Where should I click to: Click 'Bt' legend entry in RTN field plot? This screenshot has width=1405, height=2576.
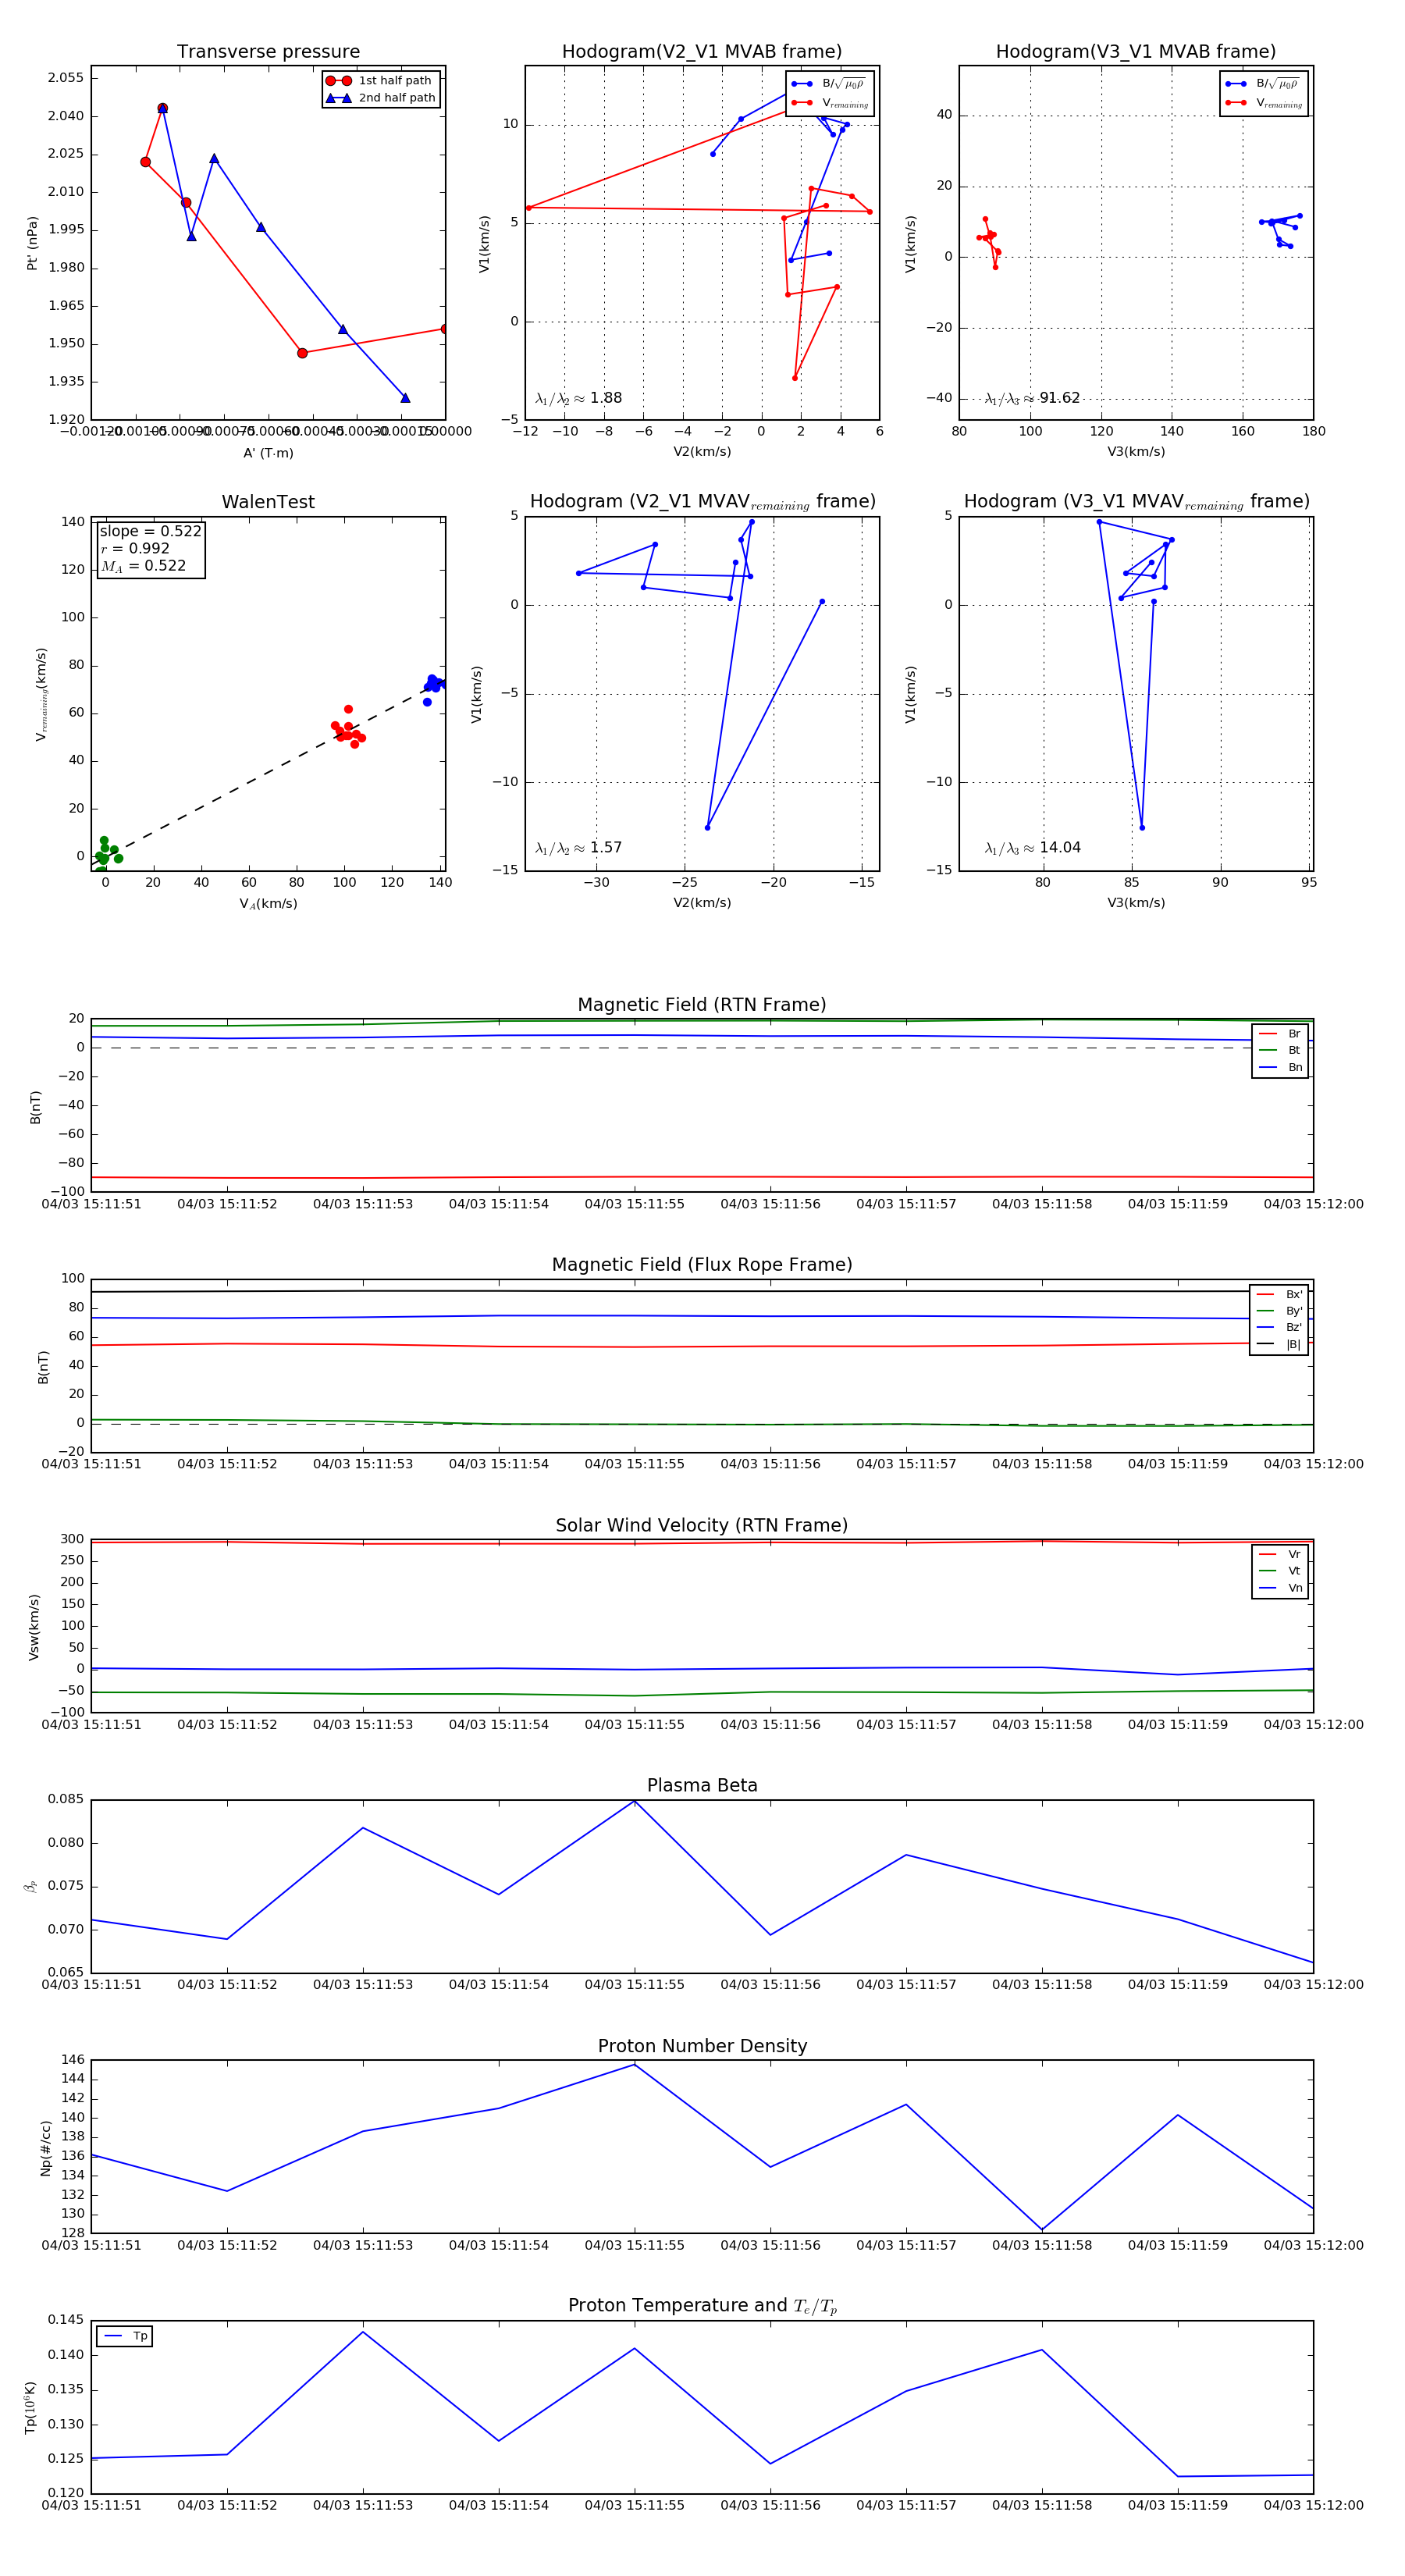(1280, 1050)
